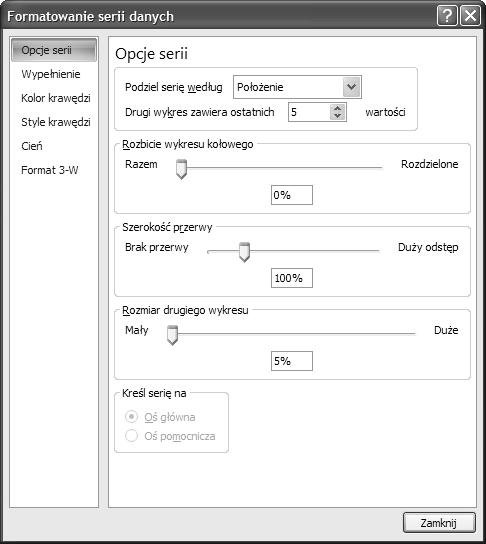
Task: Decrease the Drugi wykres zawiera ostatnich value
Action: pos(337,116)
